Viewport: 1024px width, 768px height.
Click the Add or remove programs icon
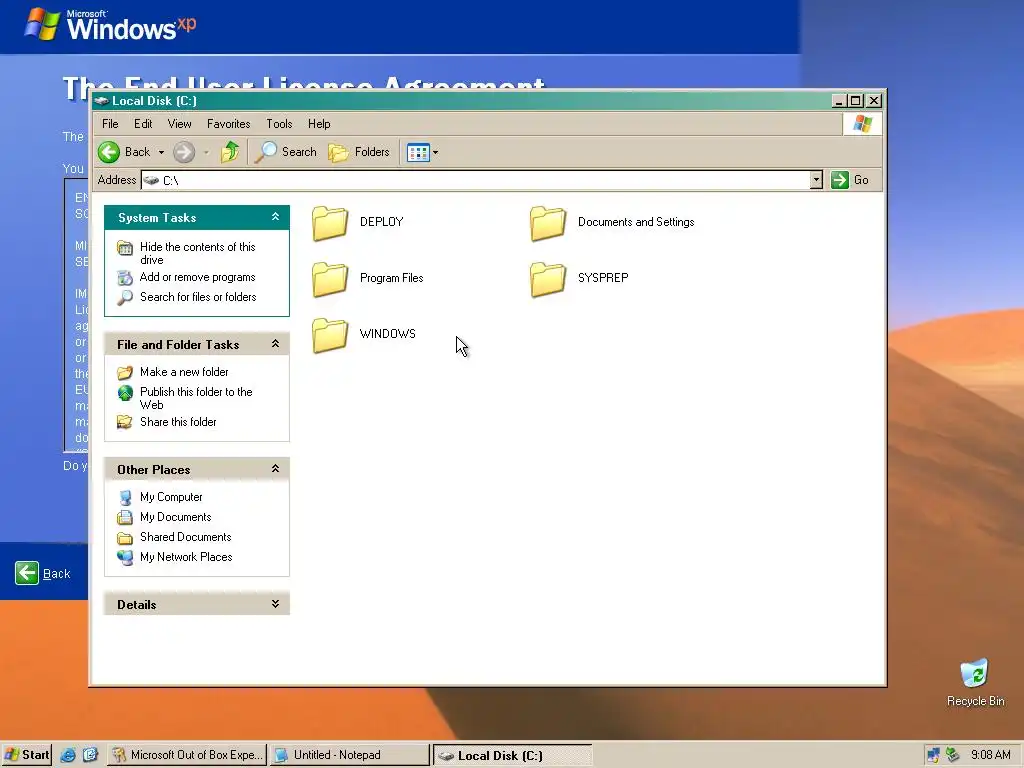(x=125, y=278)
